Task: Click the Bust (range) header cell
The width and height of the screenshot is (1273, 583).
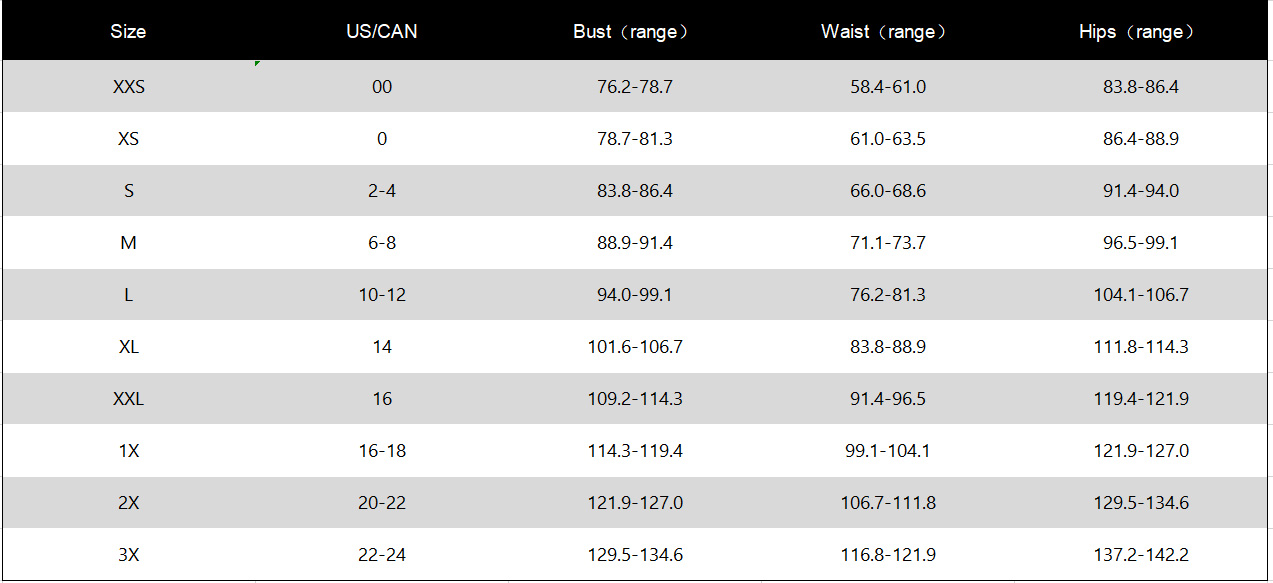Action: point(634,32)
